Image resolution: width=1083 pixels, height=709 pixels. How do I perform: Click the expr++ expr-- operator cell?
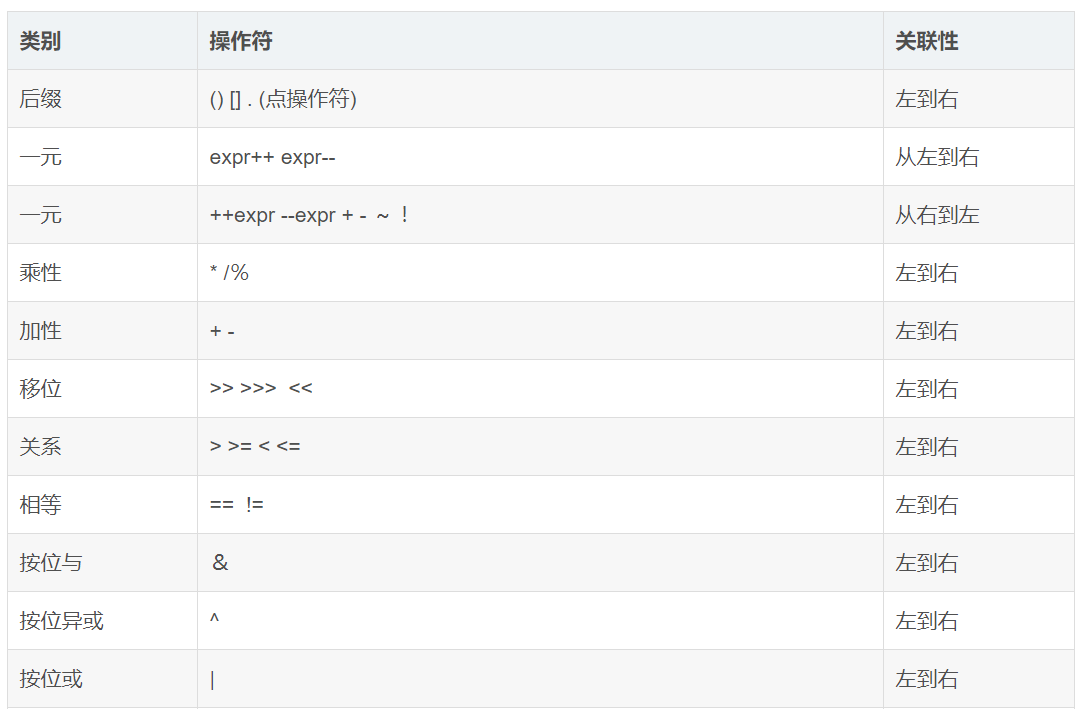pyautogui.click(x=540, y=157)
